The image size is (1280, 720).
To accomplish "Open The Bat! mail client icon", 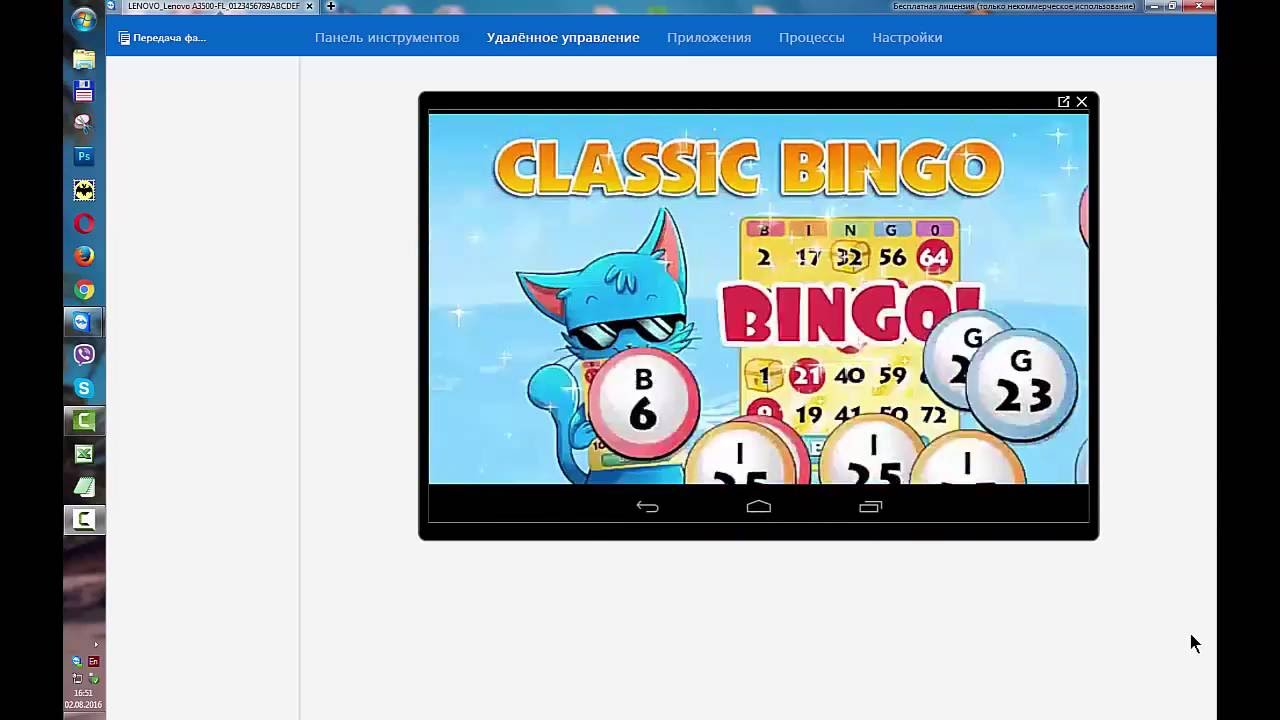I will click(x=84, y=190).
